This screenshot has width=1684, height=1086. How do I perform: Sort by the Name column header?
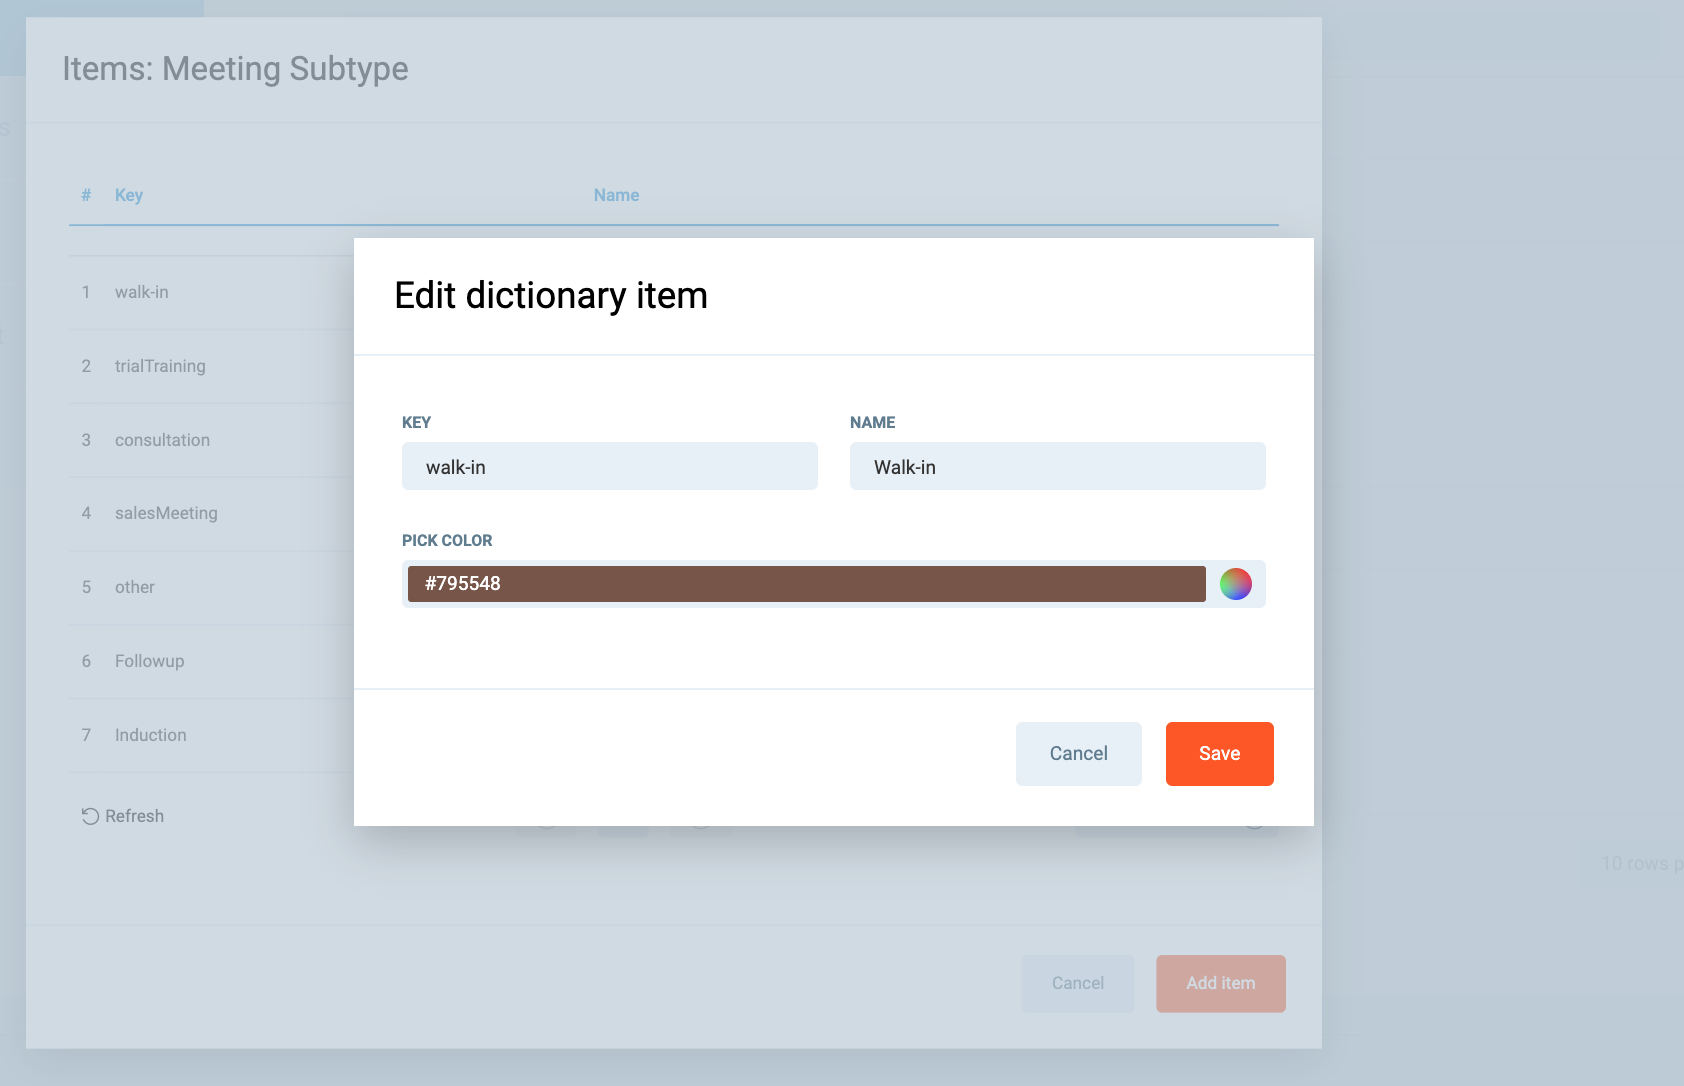click(x=616, y=195)
